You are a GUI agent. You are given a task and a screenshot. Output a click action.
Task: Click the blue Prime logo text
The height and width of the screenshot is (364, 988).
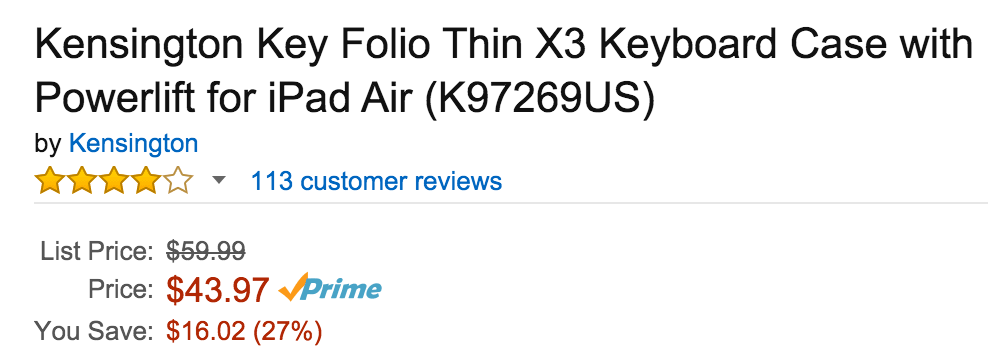tap(342, 290)
